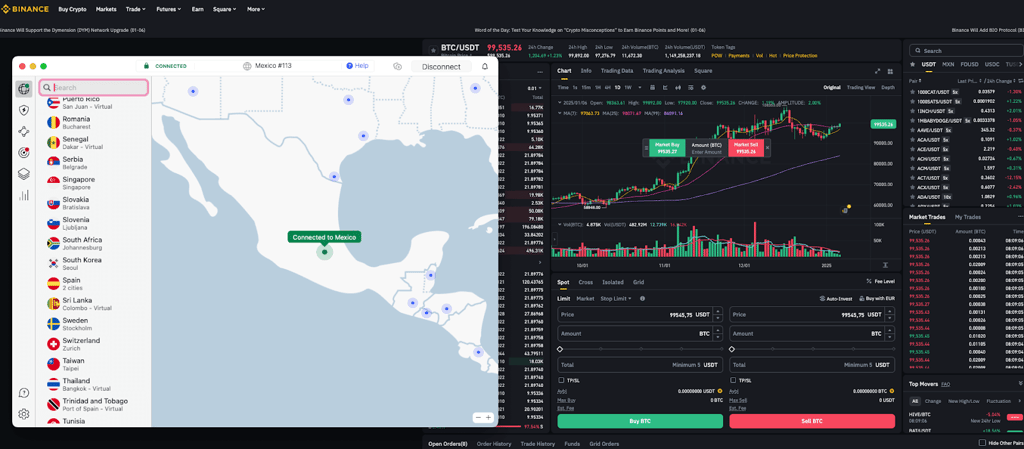Enable TP/SL checkbox on sell side
The image size is (1024, 449).
[733, 380]
